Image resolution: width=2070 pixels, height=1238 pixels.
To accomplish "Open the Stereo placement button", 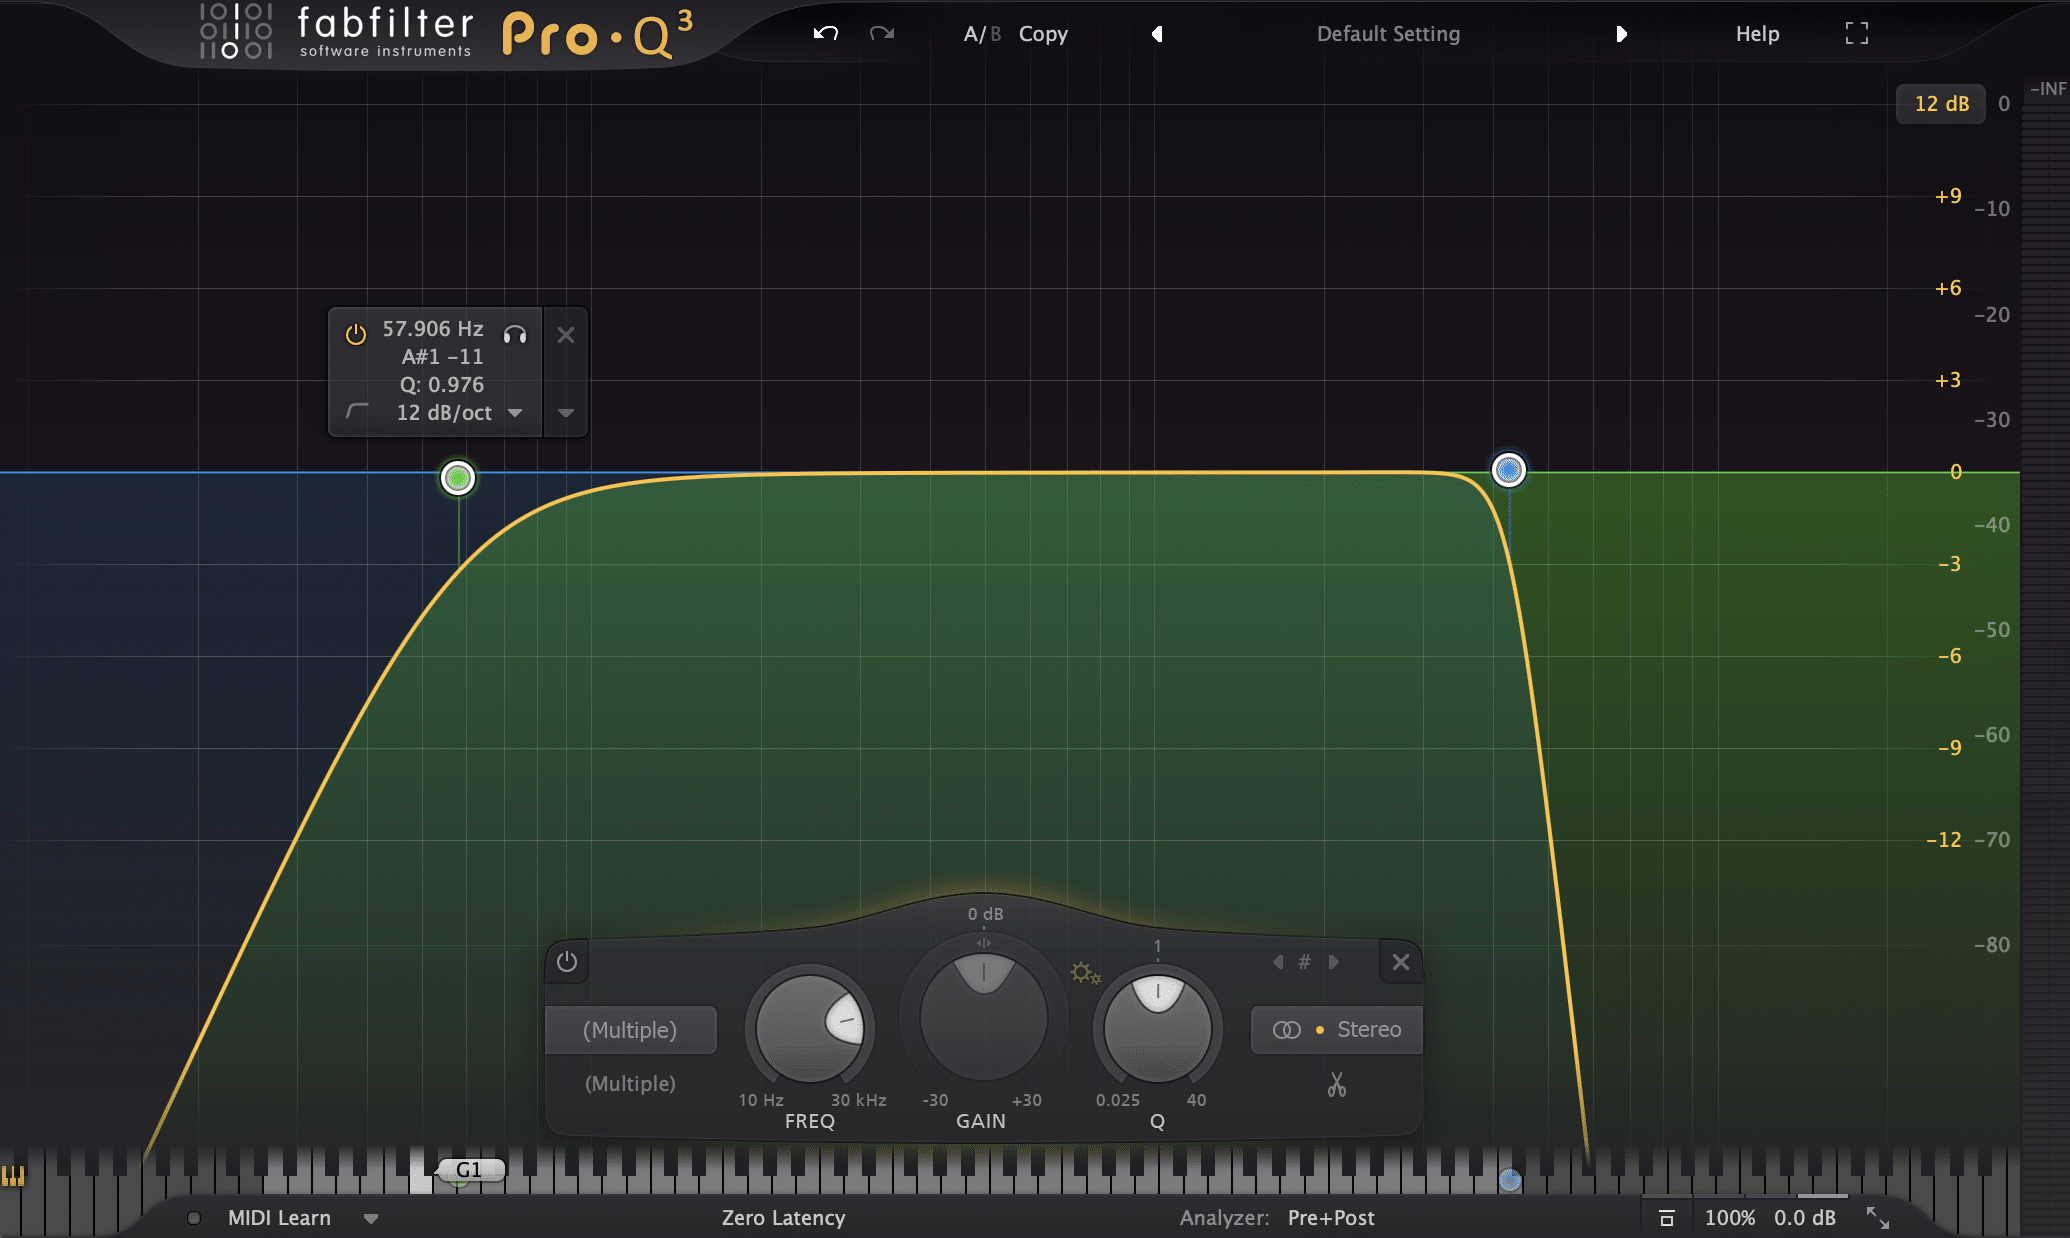I will point(1336,1030).
